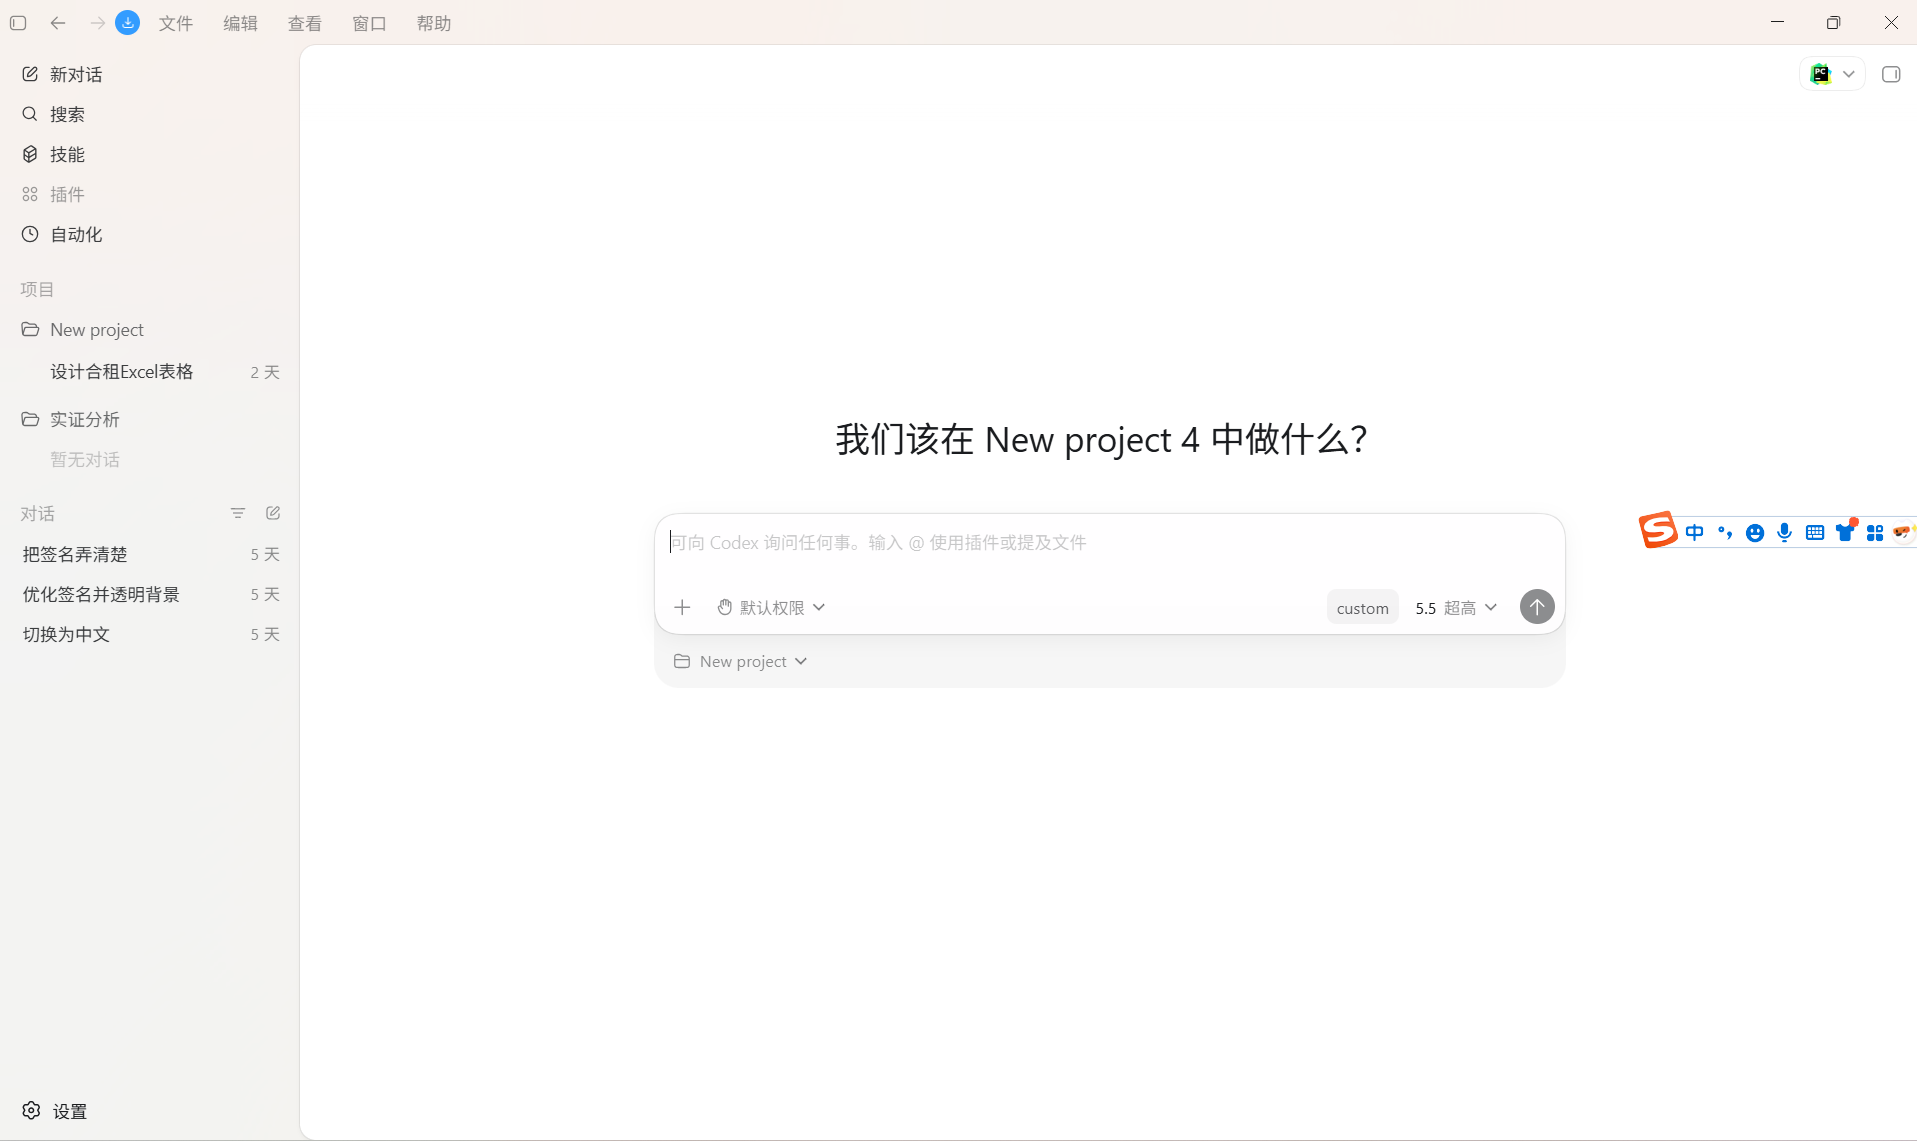Open the 编辑 menu
Viewport: 1917px width, 1141px height.
tap(240, 23)
